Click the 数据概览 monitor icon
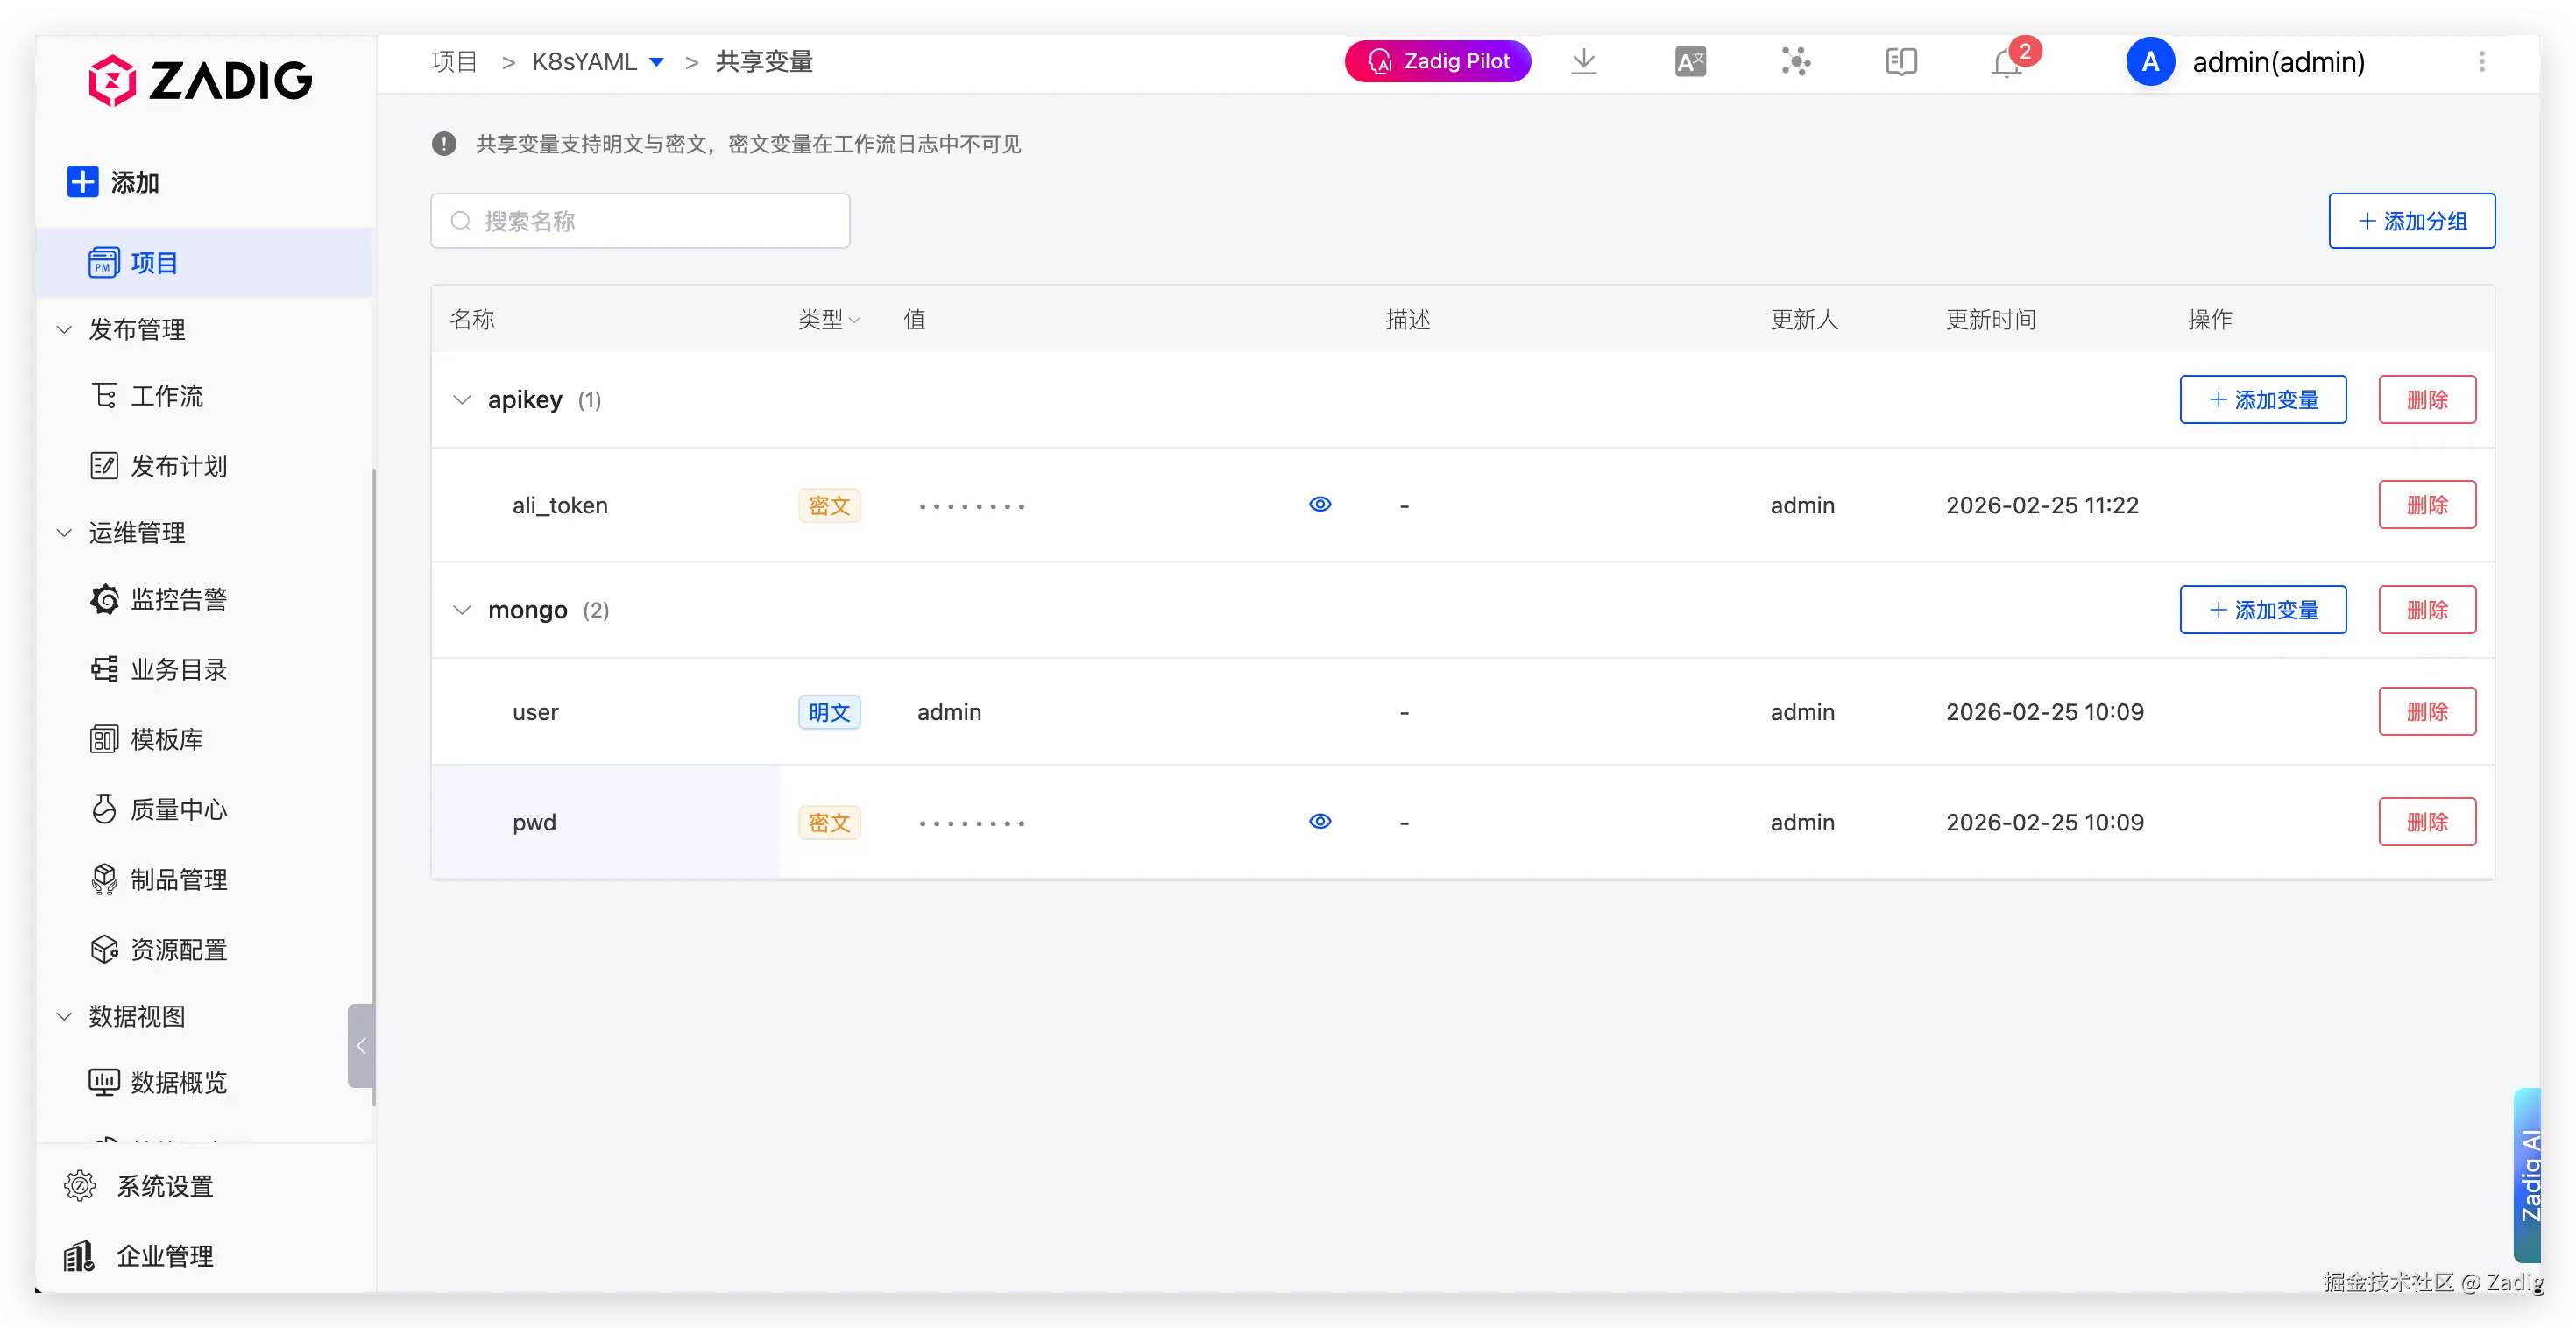The image size is (2576, 1328). 104,1082
